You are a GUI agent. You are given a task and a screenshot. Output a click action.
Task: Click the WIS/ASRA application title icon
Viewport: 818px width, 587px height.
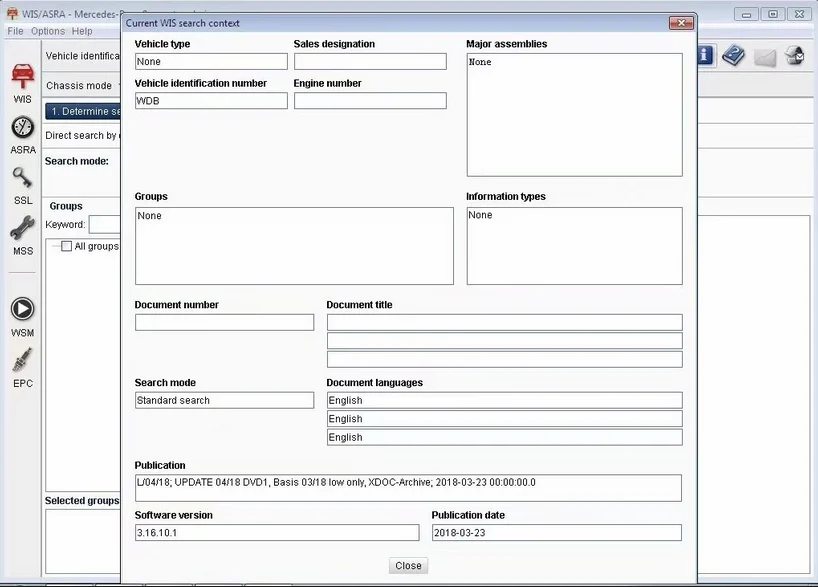12,14
